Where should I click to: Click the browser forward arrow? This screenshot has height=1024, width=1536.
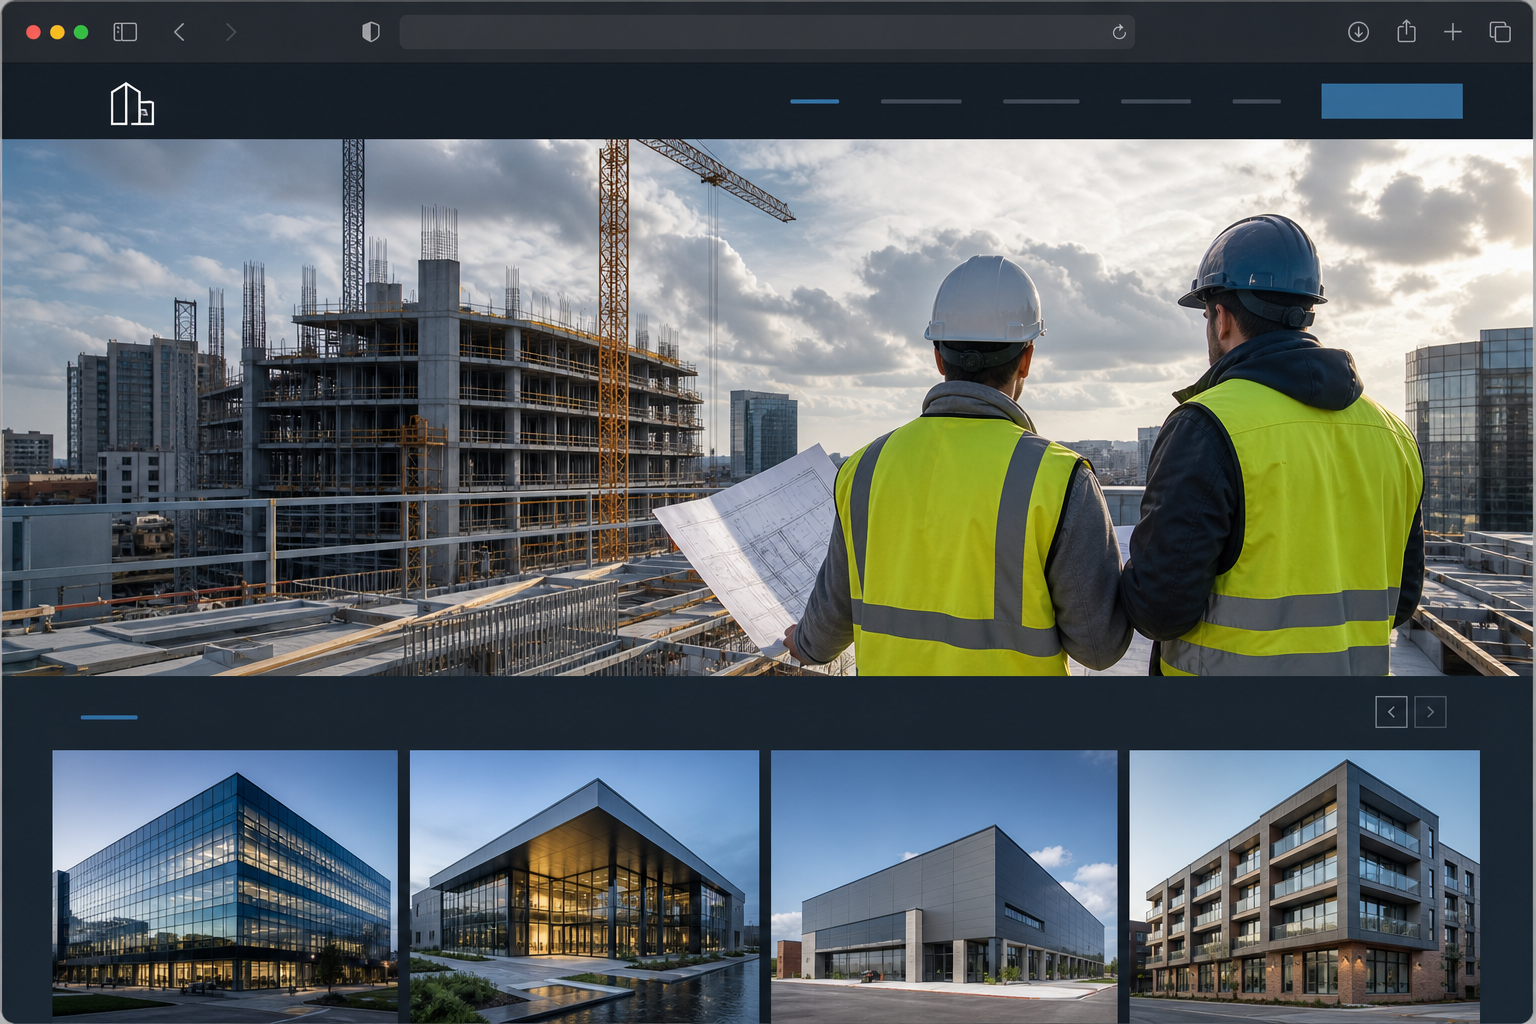[231, 32]
